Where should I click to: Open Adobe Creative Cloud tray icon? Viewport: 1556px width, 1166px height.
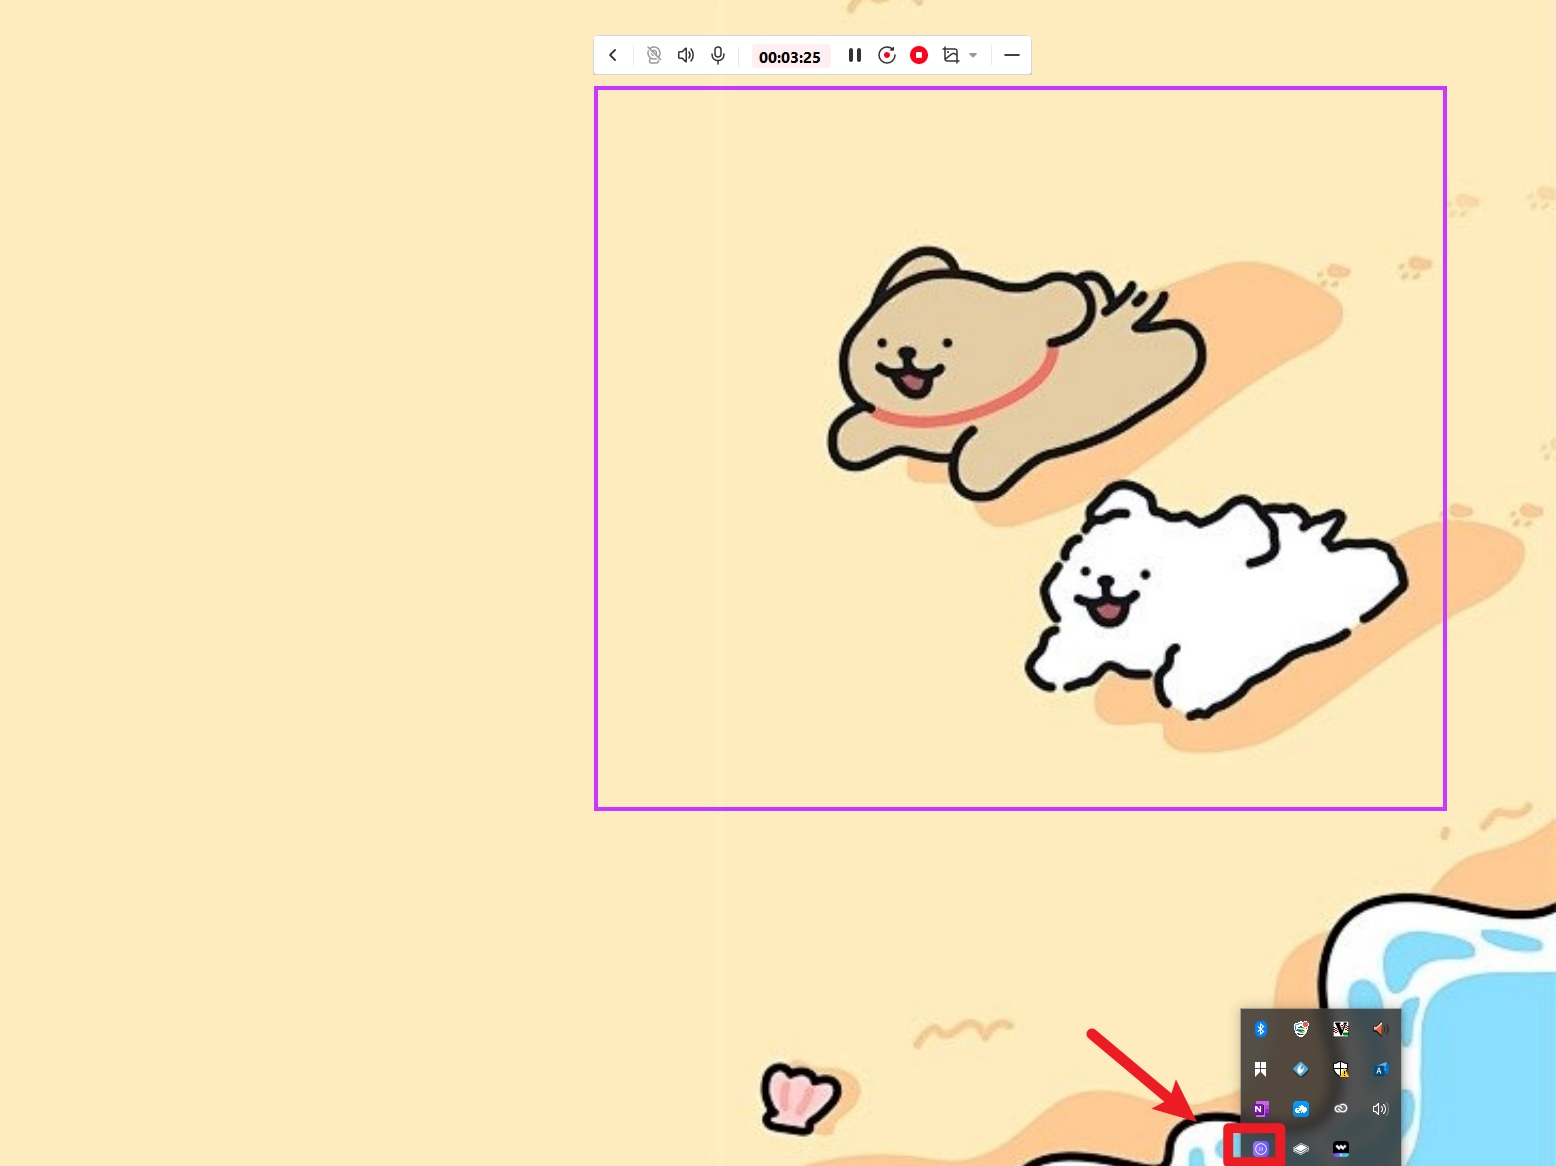tap(1341, 1109)
